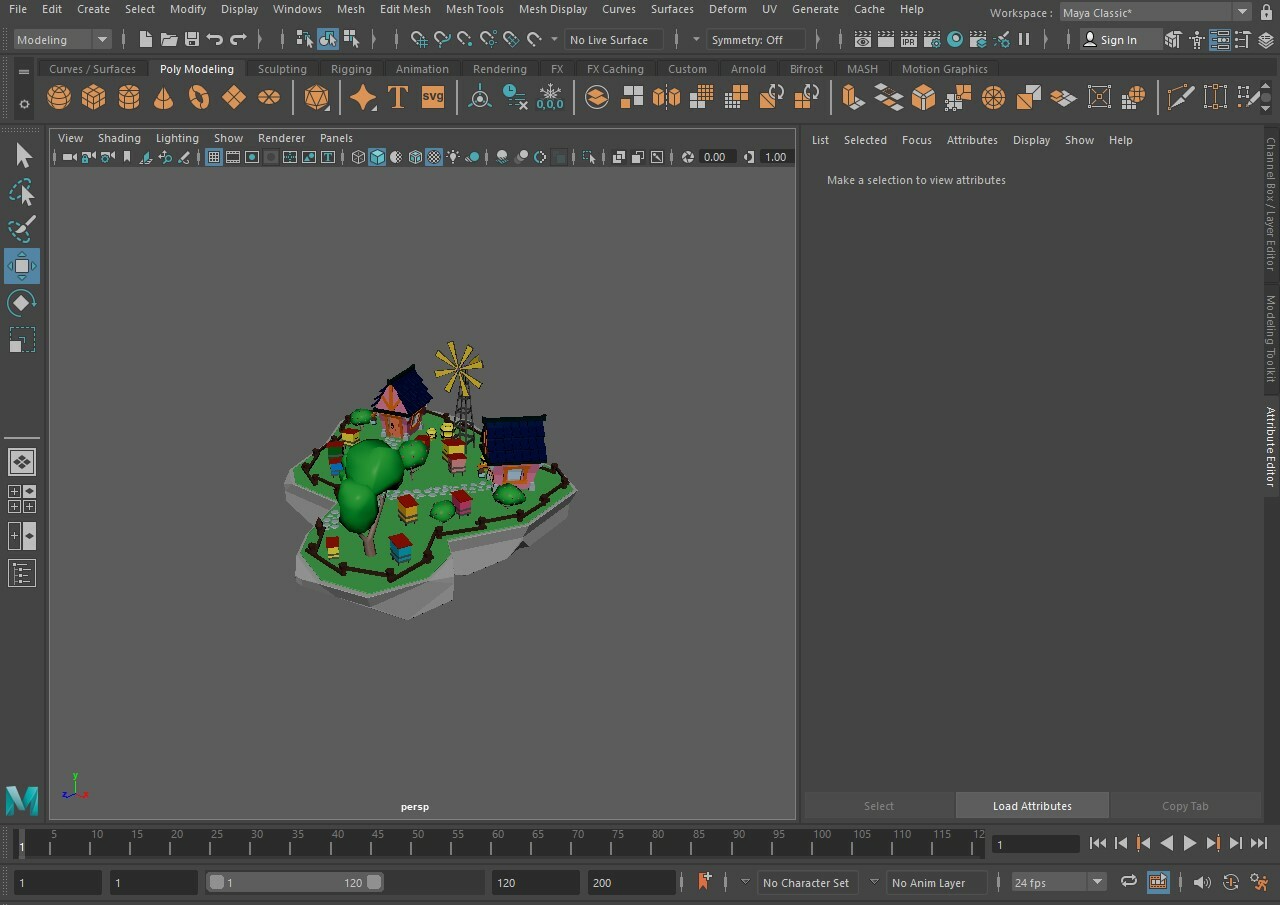Click the polygon Type text tool
Viewport: 1280px width, 905px height.
pos(397,97)
